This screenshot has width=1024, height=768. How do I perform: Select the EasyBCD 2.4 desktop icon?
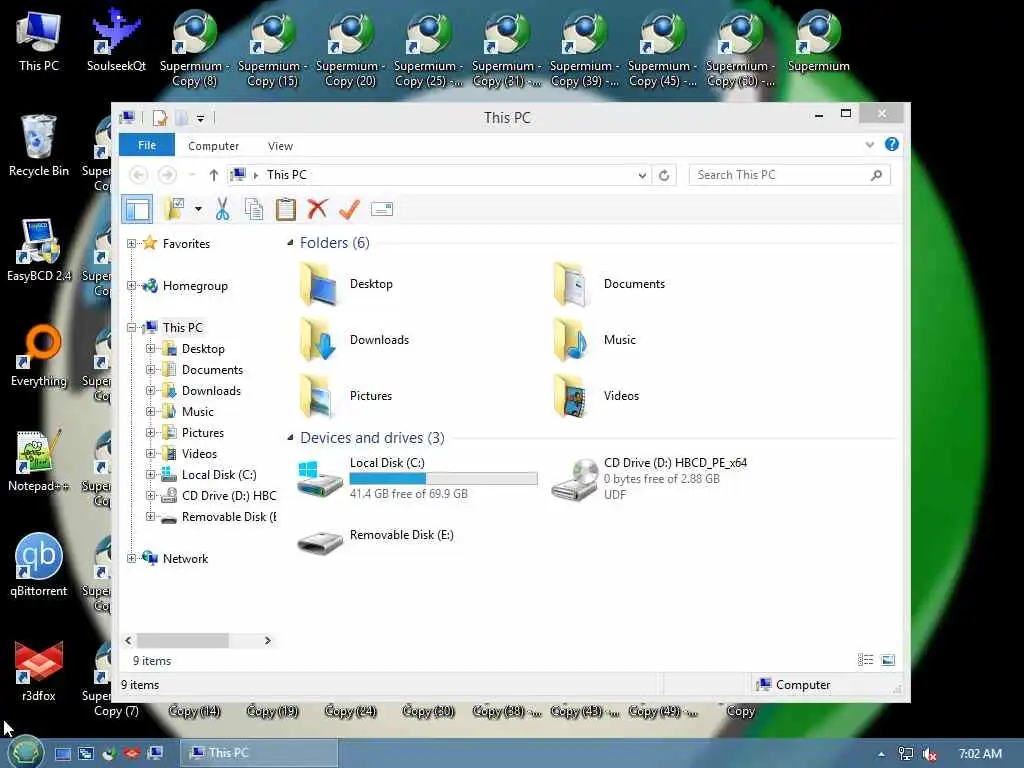tap(39, 251)
